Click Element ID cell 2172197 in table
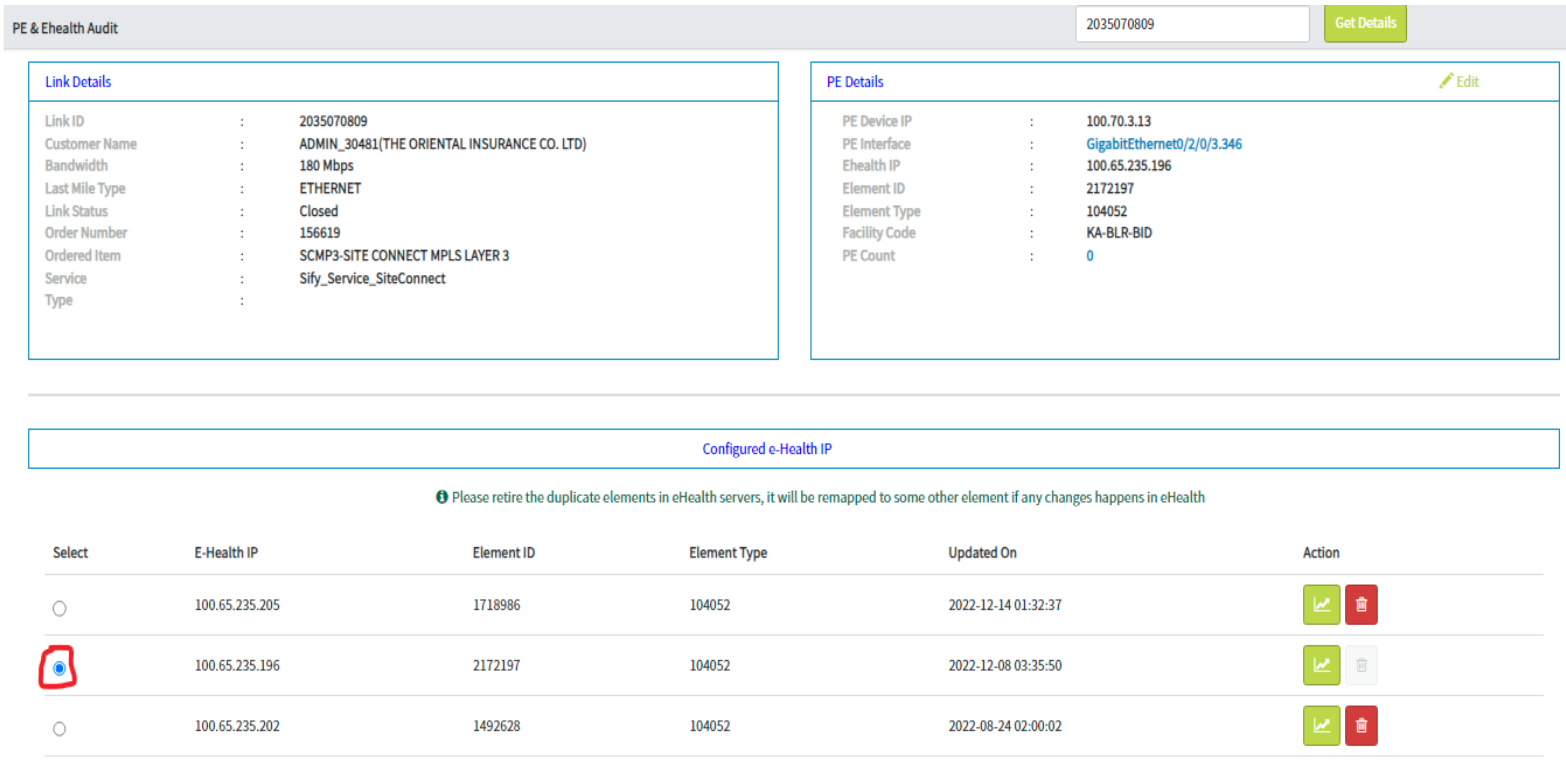1566x765 pixels. [496, 665]
